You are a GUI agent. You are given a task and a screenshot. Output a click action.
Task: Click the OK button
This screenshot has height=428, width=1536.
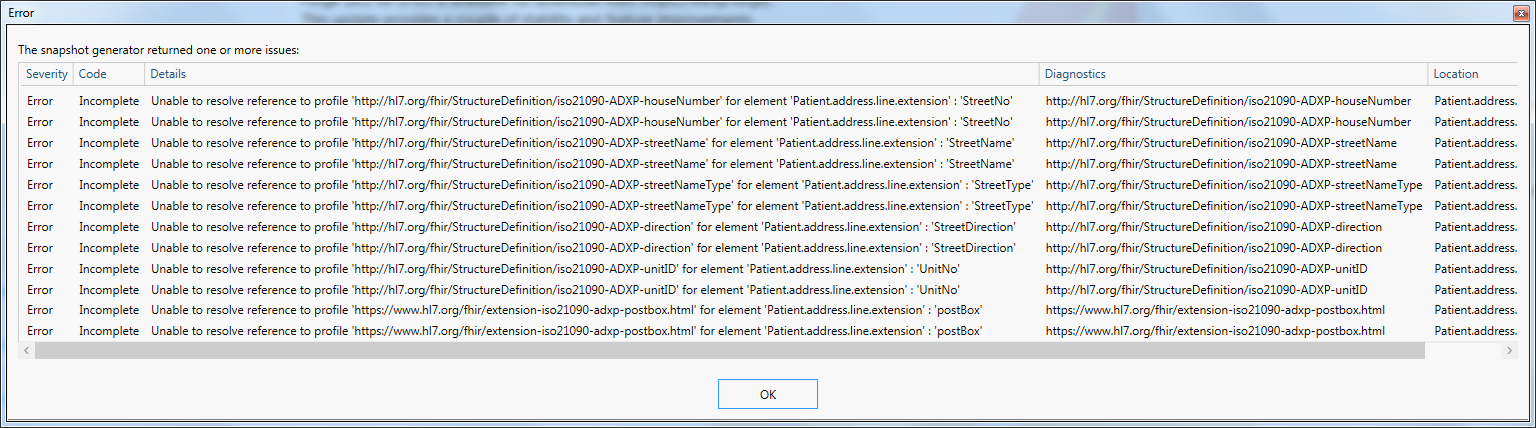(767, 394)
